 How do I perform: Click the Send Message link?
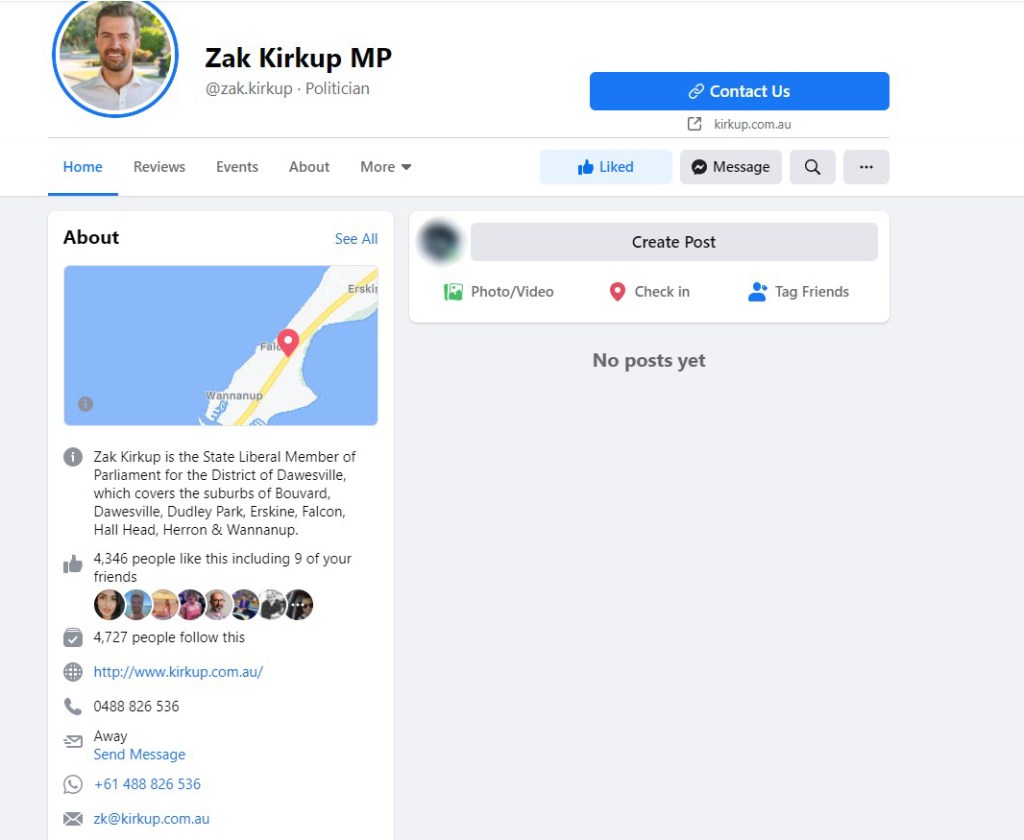tap(139, 754)
